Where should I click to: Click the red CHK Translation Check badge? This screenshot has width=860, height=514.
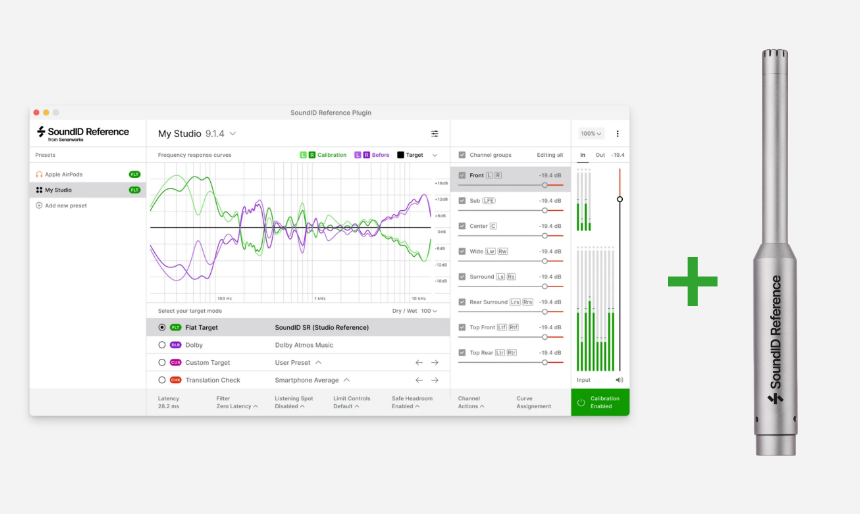176,380
